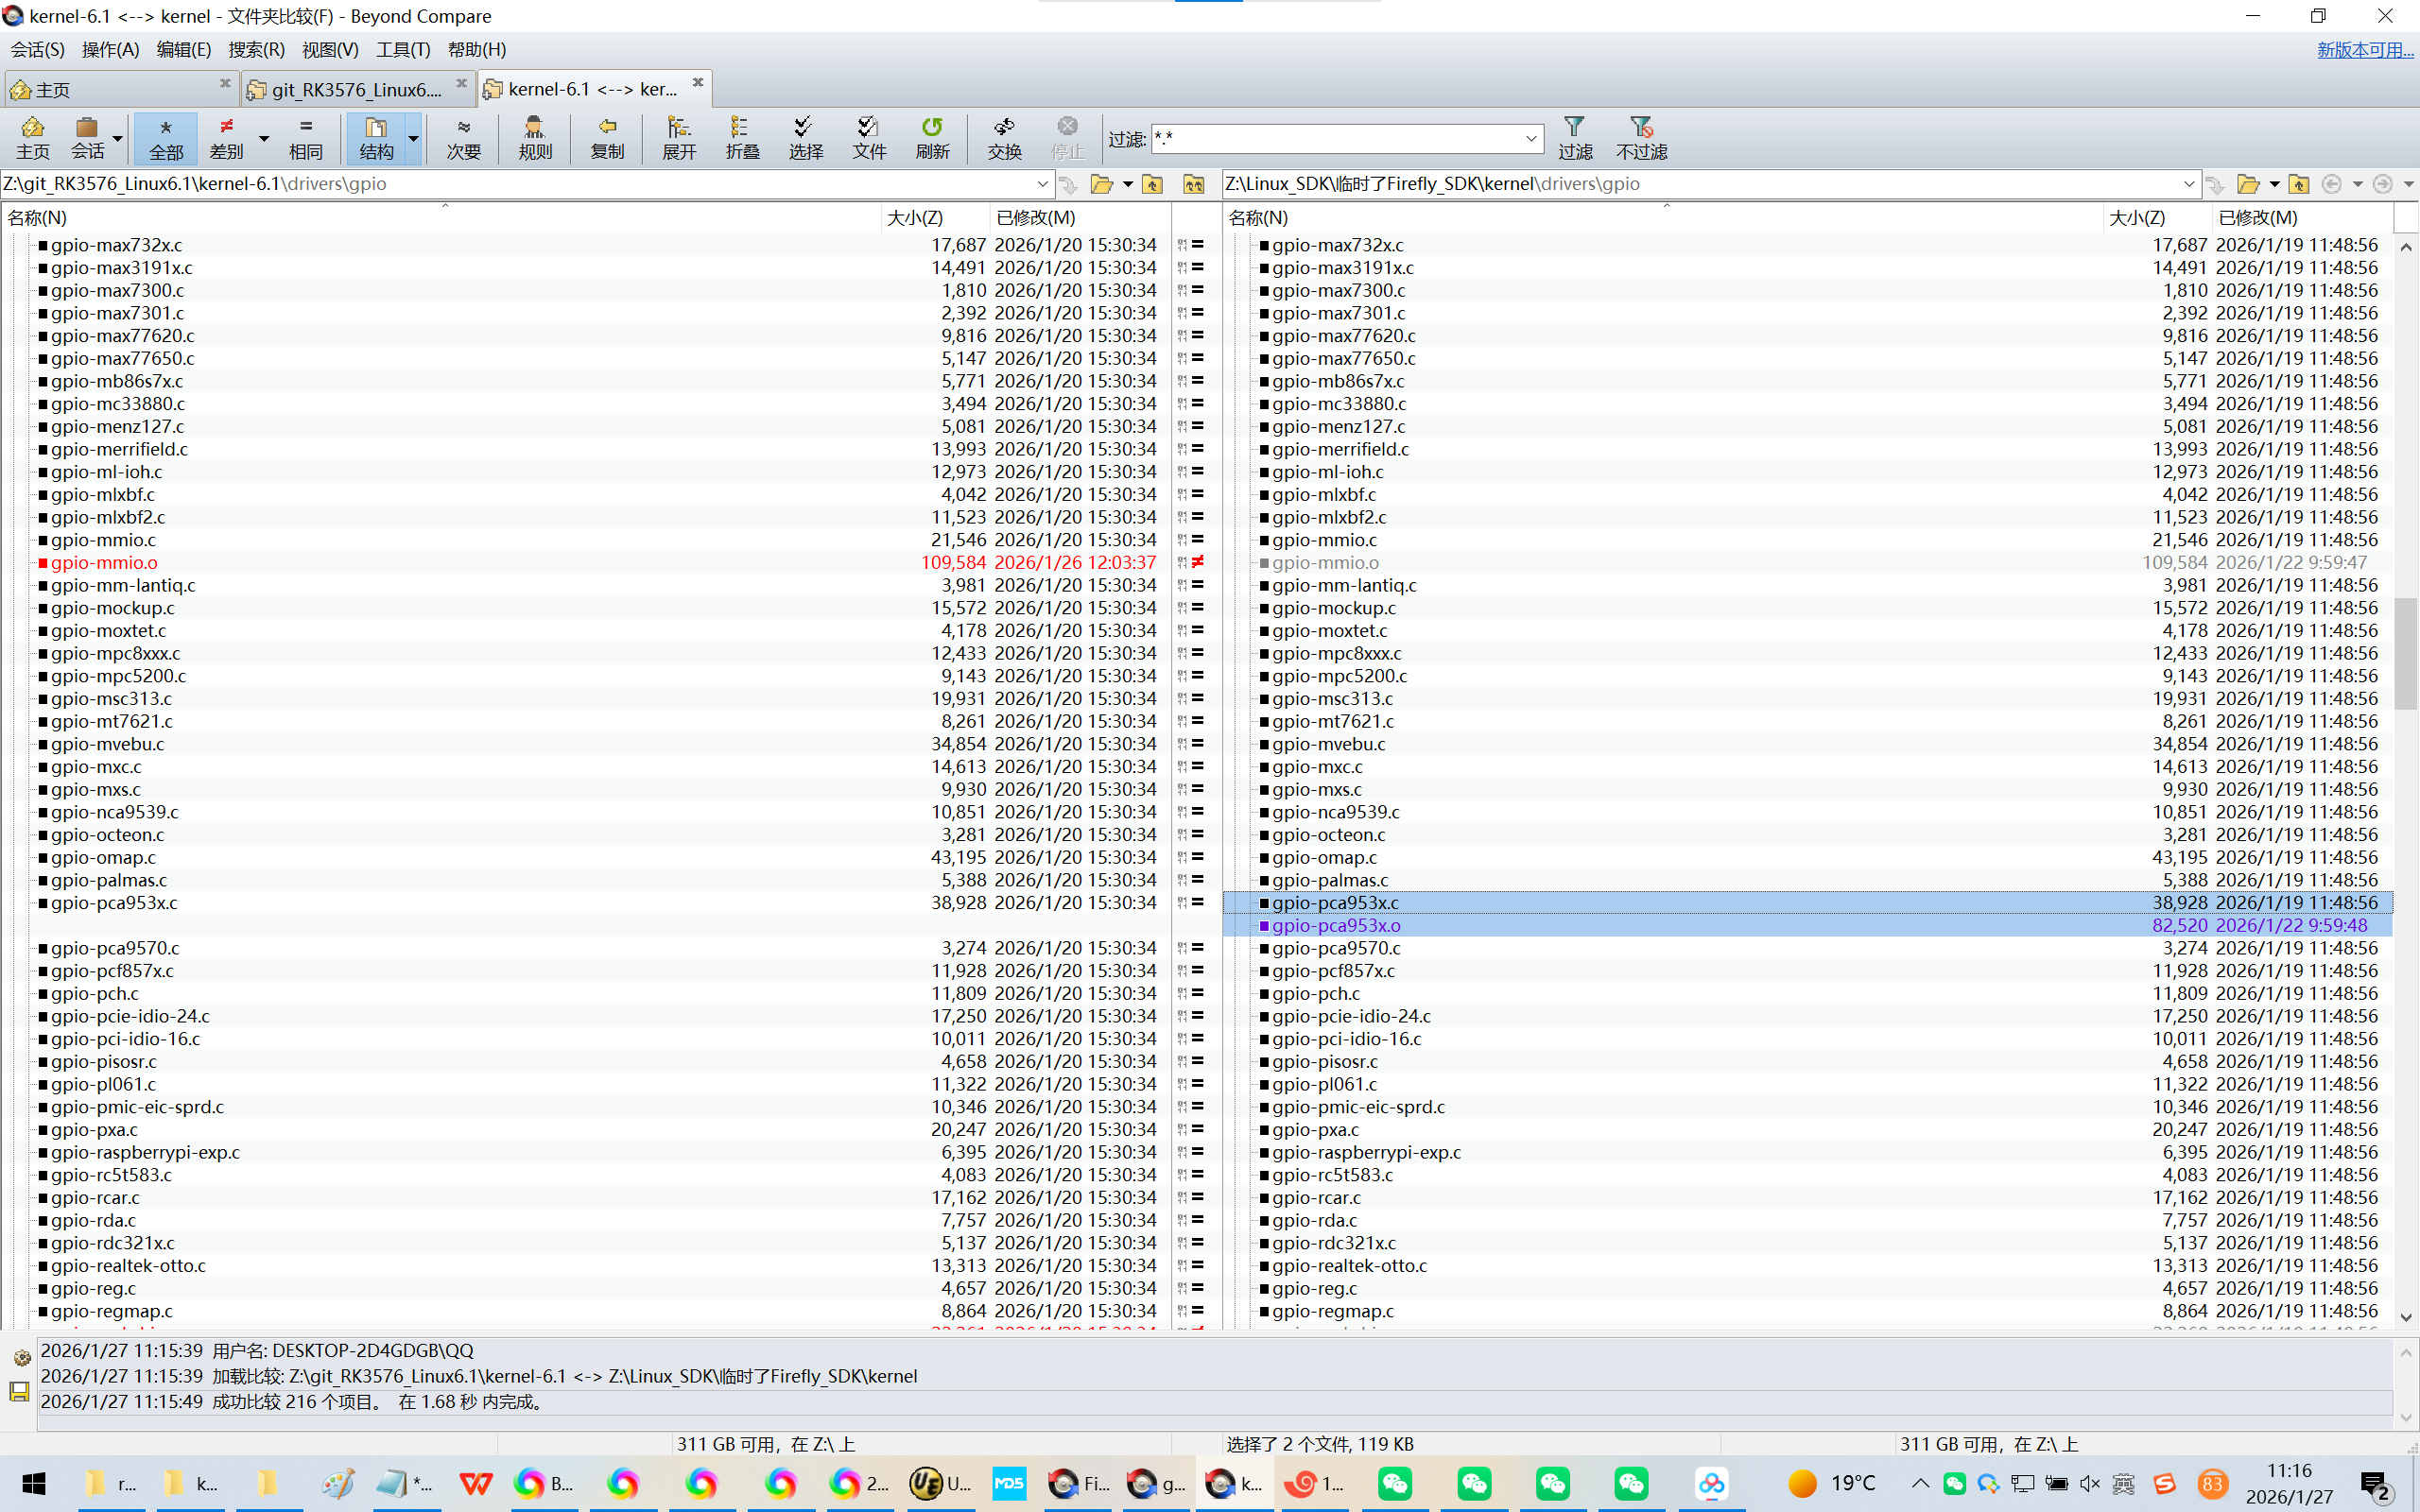Click the Refresh (刷新) green icon
The width and height of the screenshot is (2420, 1512).
click(932, 137)
